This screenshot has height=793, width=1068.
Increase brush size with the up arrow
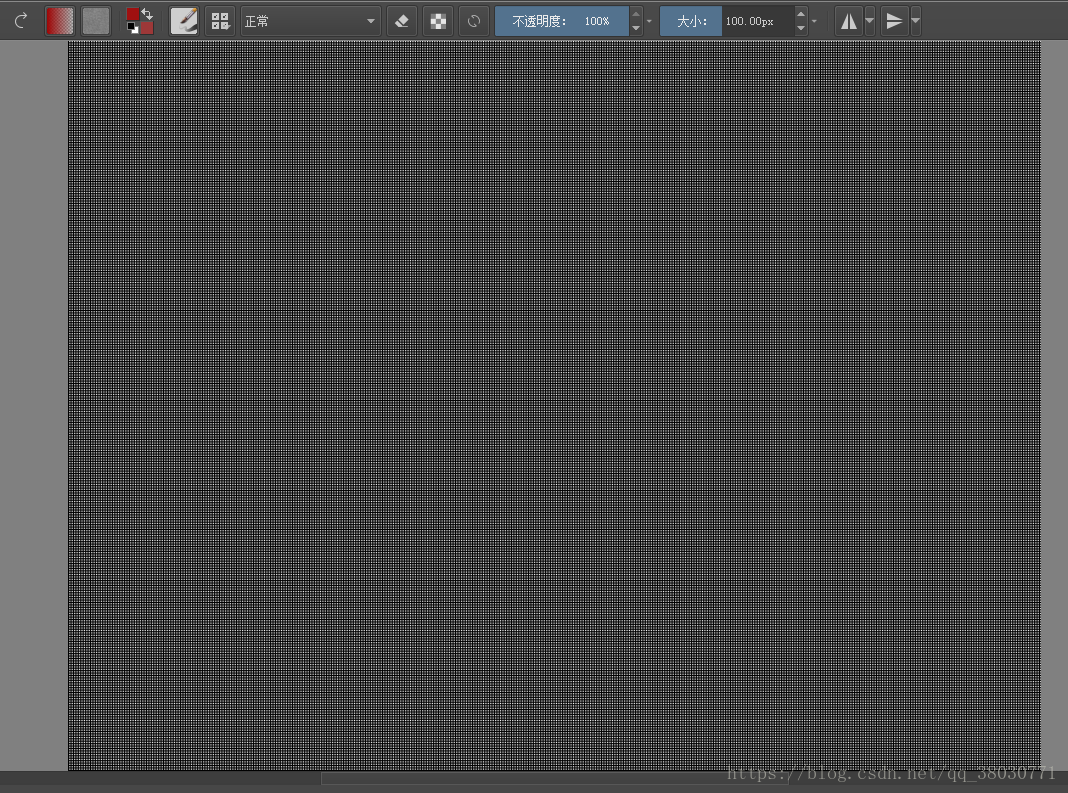click(x=801, y=14)
